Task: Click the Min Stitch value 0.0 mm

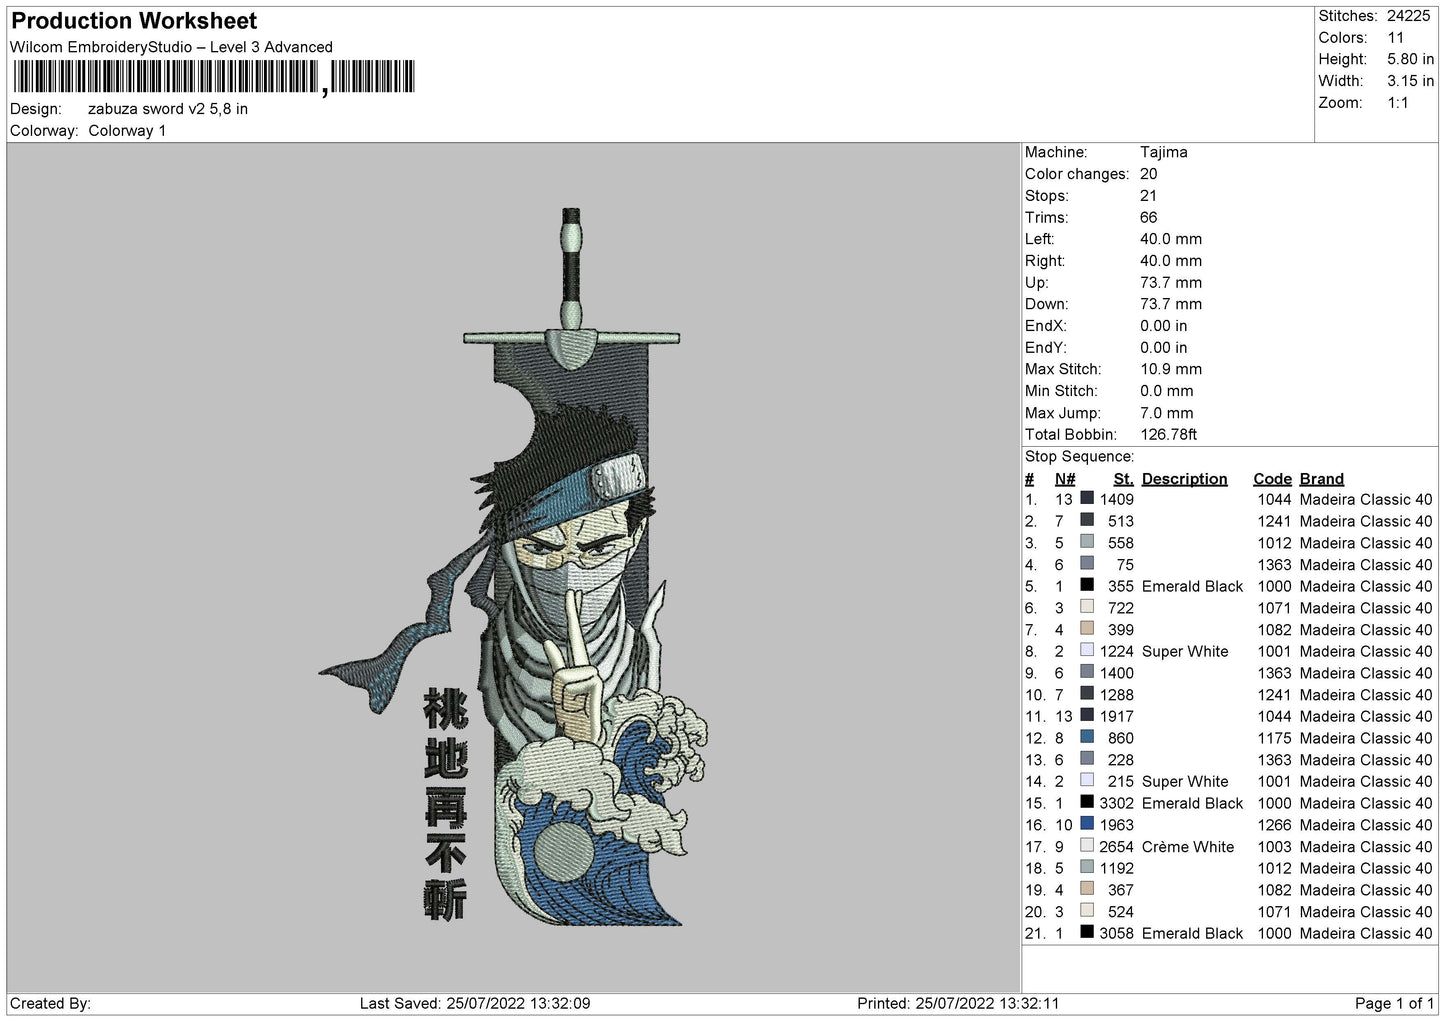Action: (1169, 391)
